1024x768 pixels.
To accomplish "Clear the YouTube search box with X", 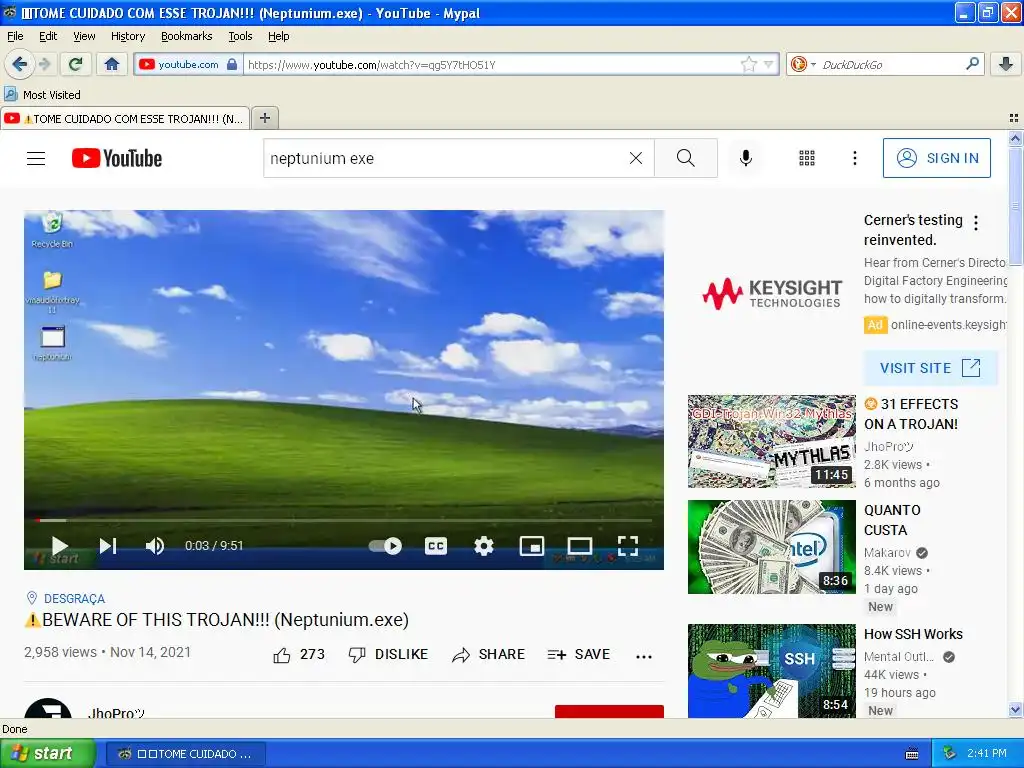I will point(635,158).
